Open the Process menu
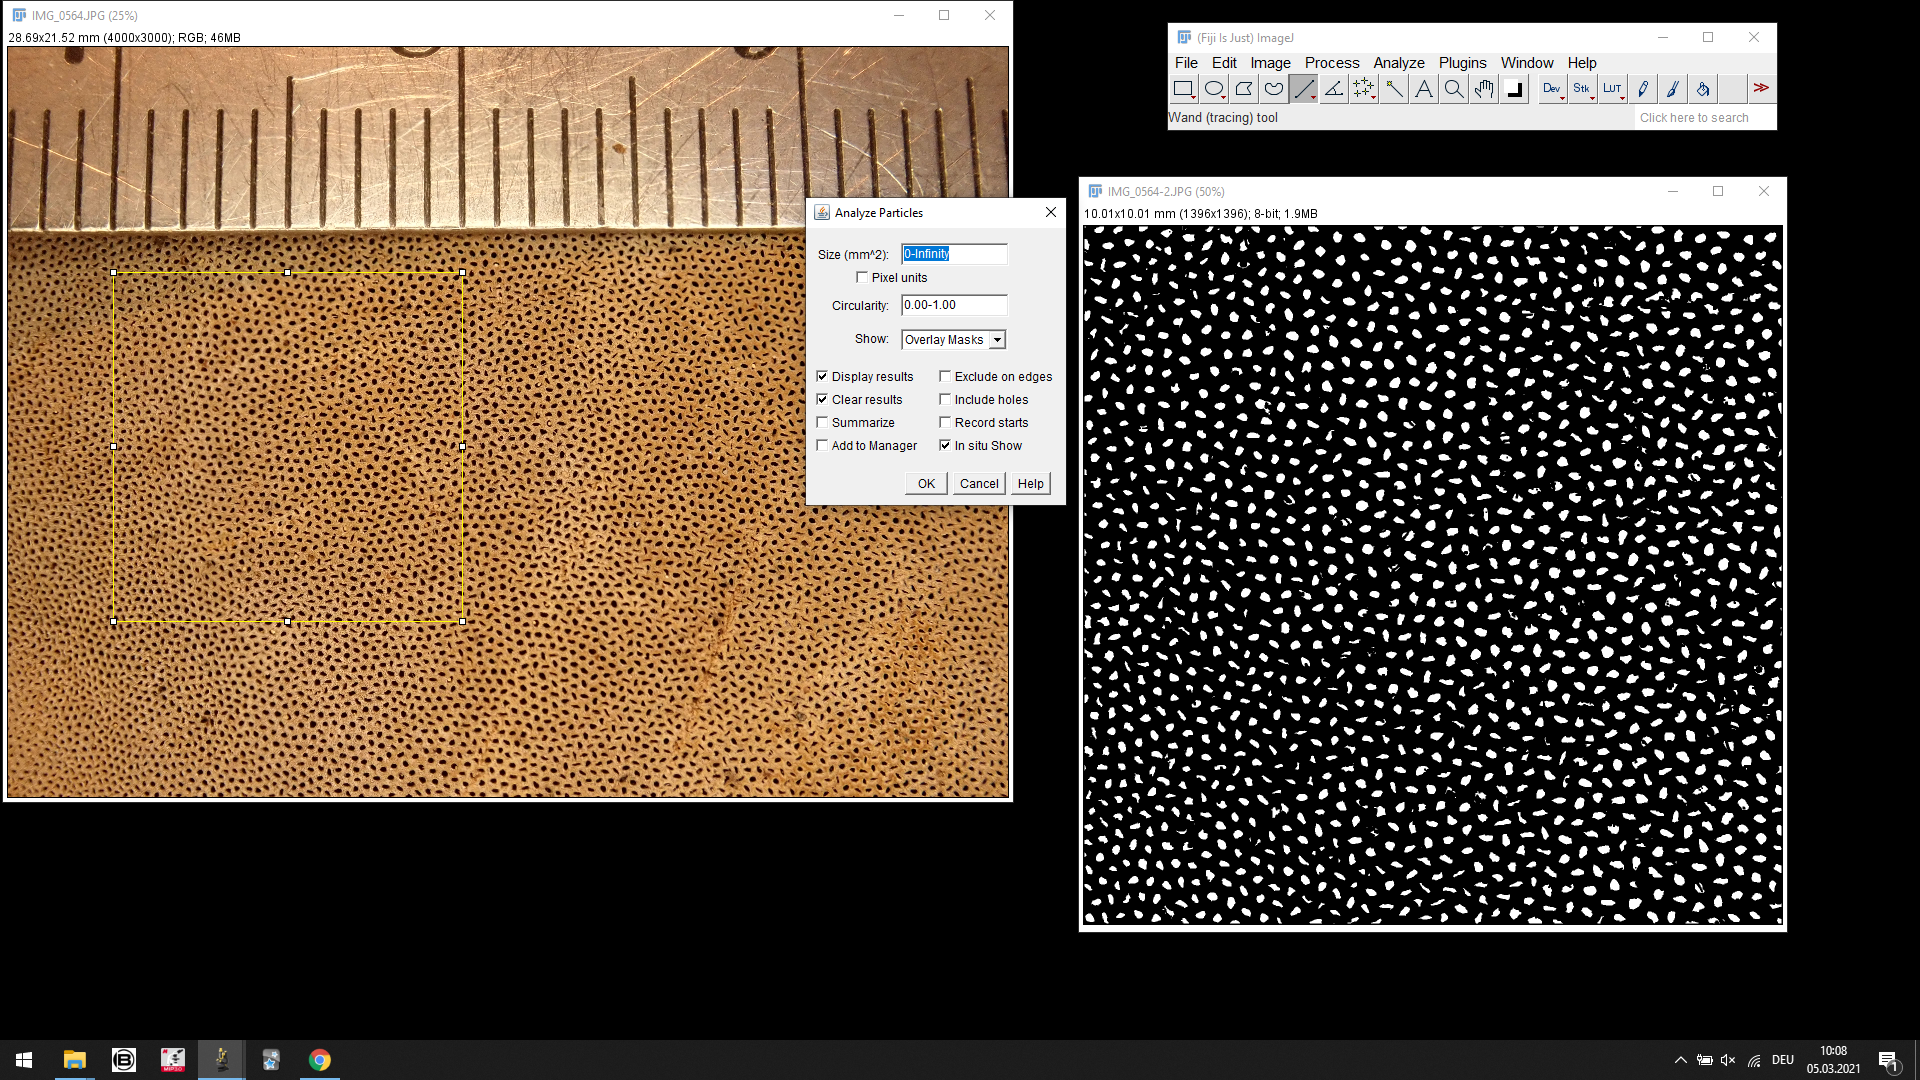The width and height of the screenshot is (1920, 1080). point(1331,63)
